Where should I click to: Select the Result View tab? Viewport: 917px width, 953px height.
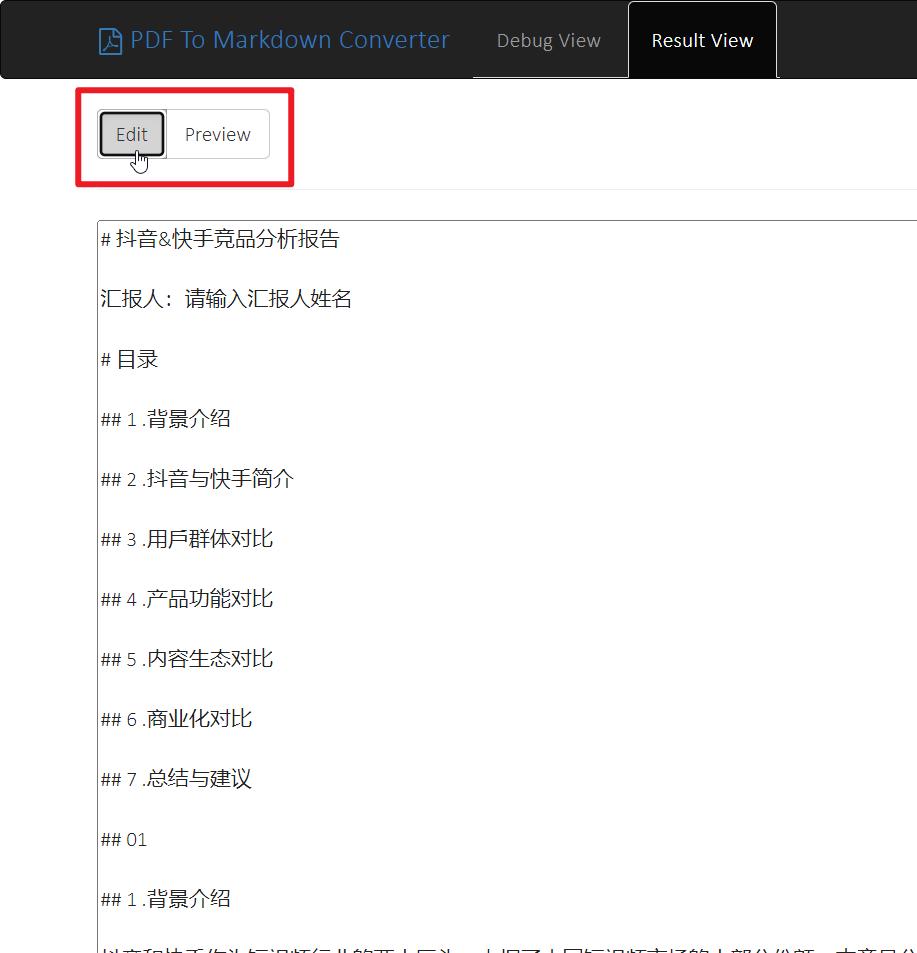(701, 40)
